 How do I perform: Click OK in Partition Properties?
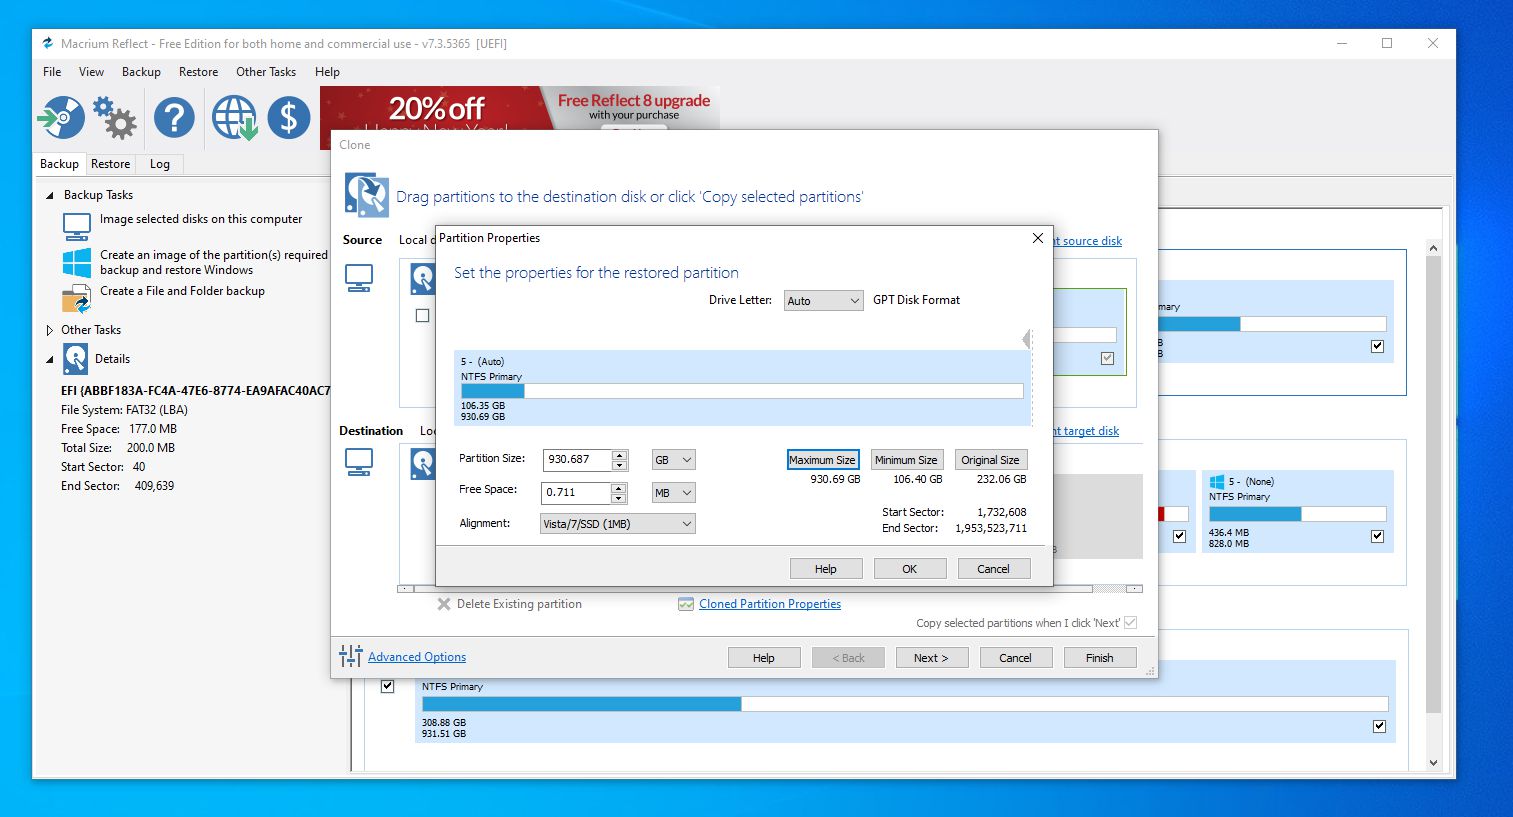point(909,568)
